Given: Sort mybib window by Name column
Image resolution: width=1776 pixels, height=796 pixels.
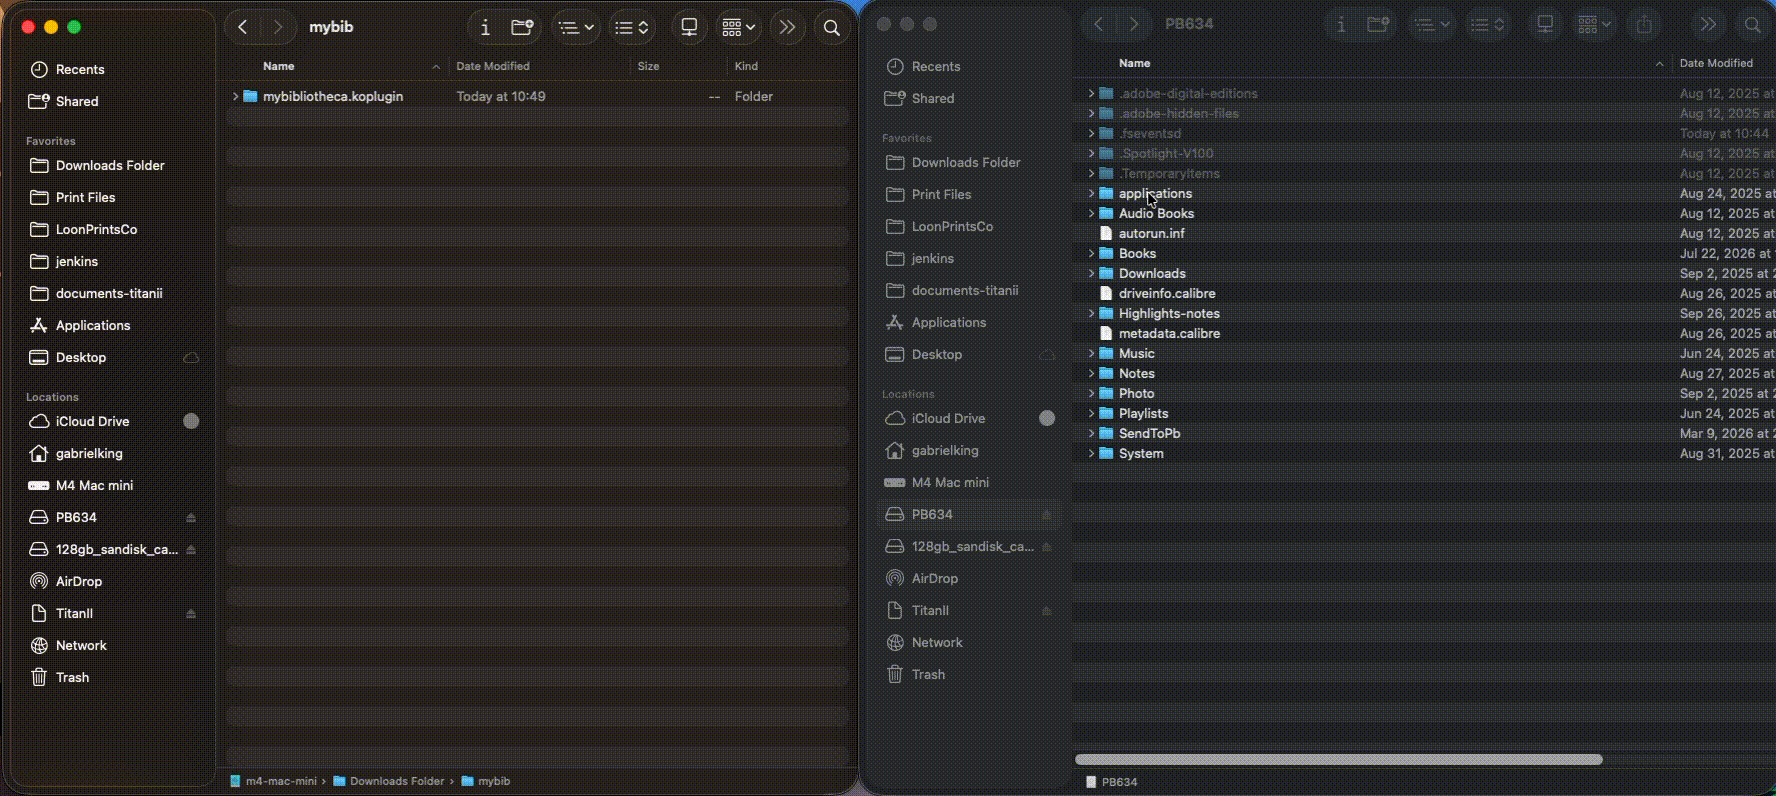Looking at the screenshot, I should pos(278,66).
